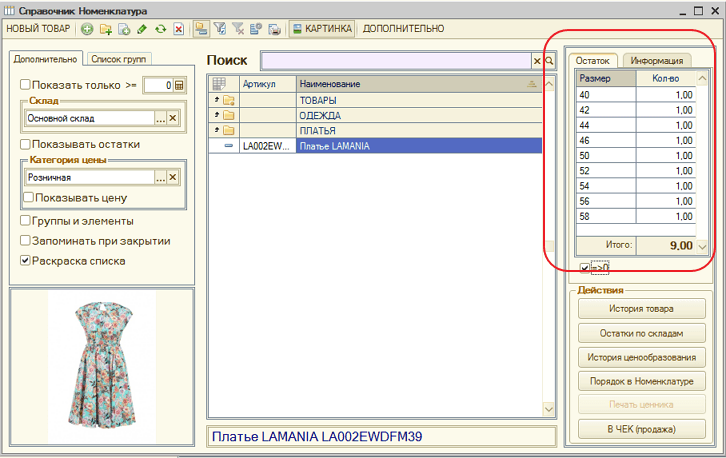726x458 pixels.
Task: Sort by Наименование column header
Action: click(419, 84)
